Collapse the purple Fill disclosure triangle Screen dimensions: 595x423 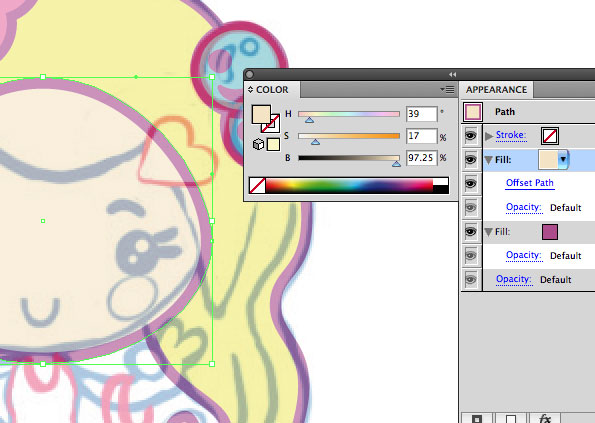click(489, 232)
